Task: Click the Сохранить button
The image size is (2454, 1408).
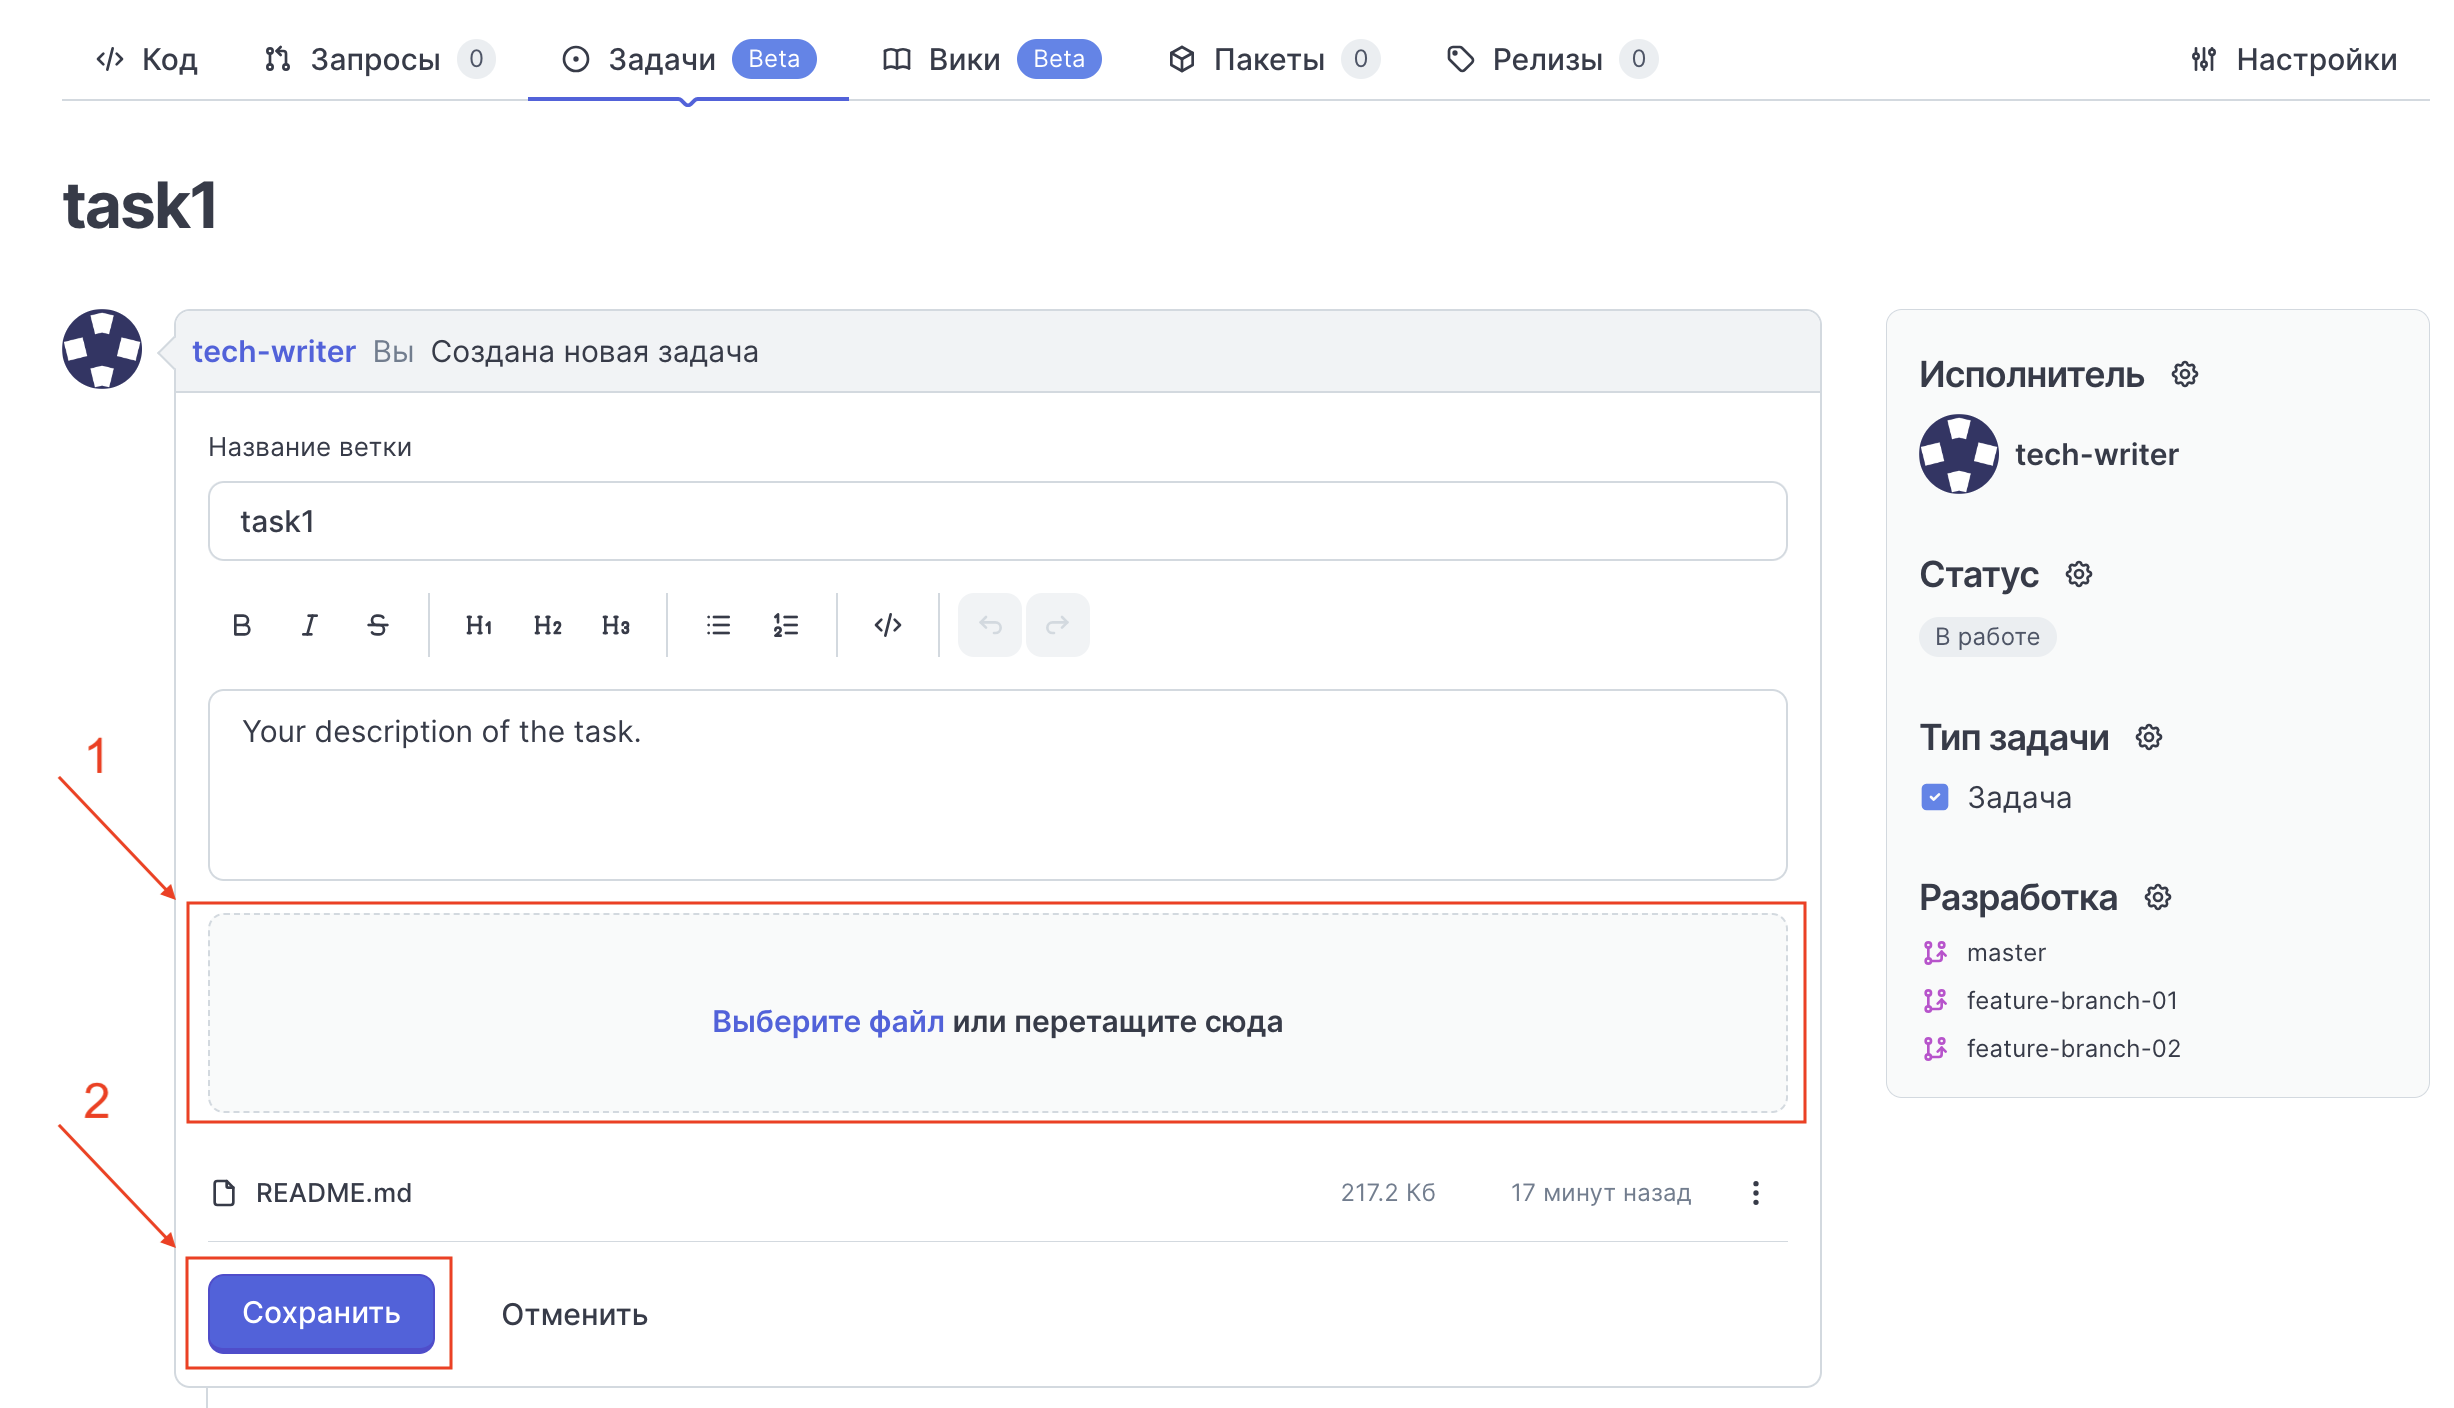Action: coord(321,1312)
